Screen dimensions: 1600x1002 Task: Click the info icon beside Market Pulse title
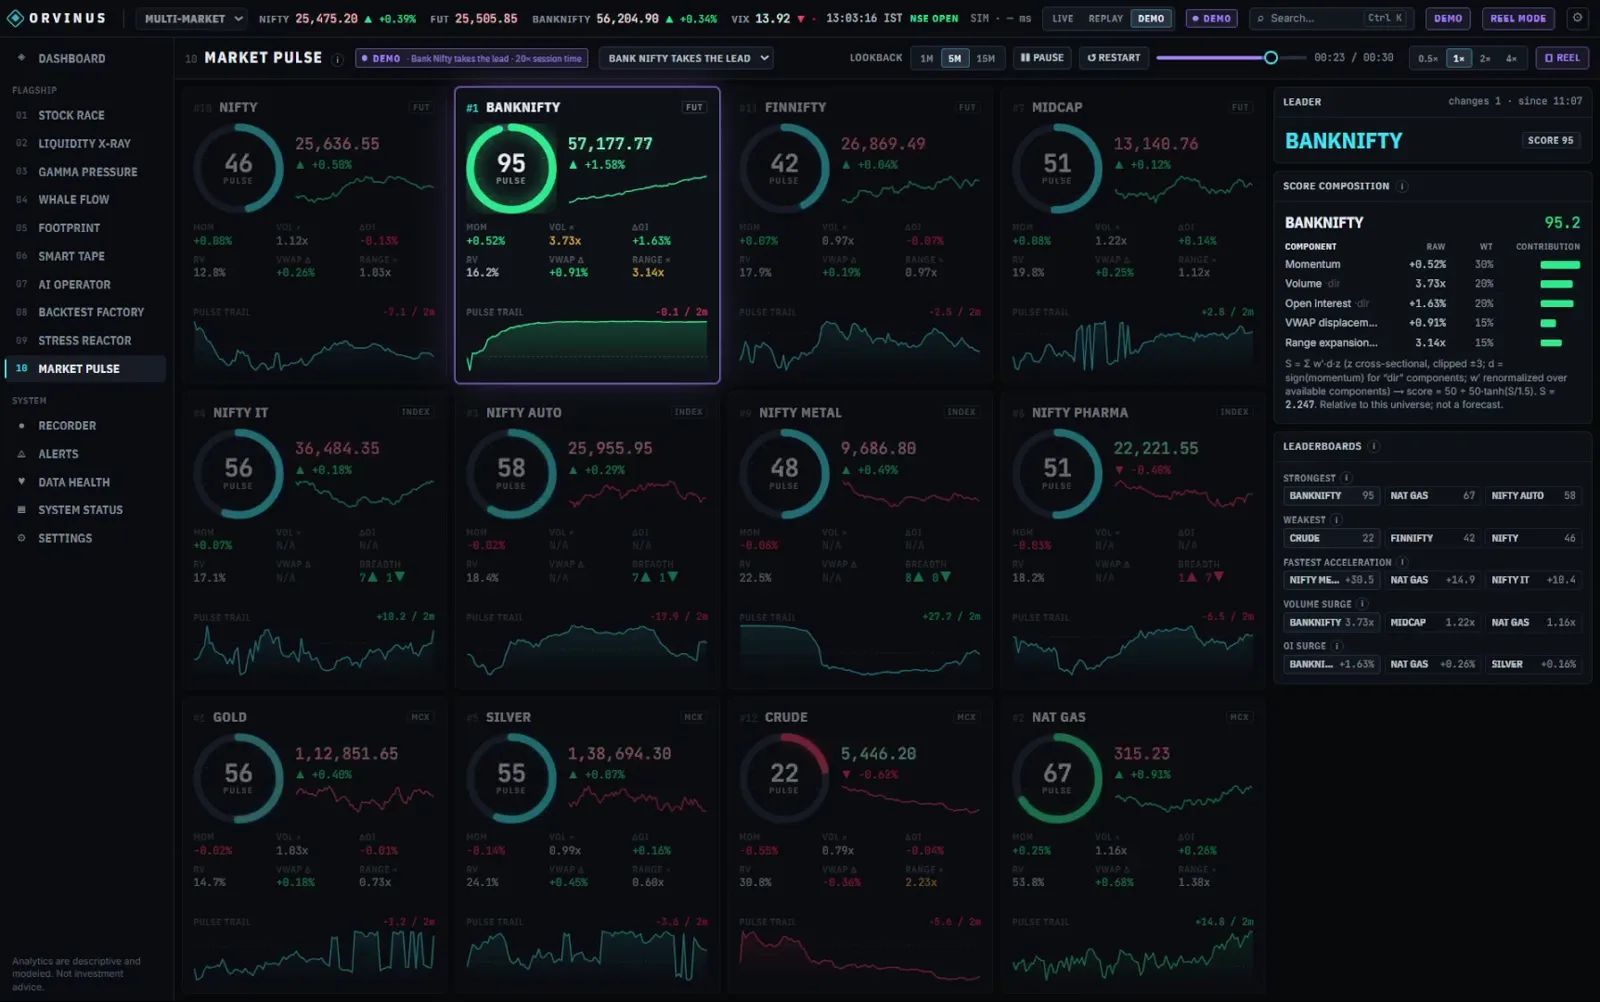337,59
